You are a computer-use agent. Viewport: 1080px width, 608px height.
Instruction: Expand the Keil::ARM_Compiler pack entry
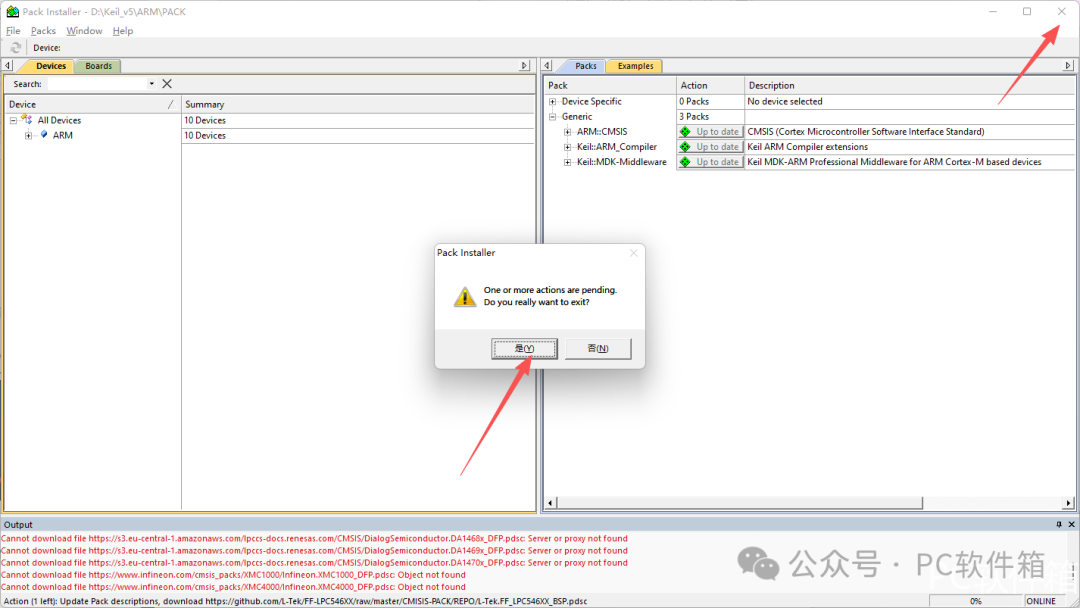(568, 147)
